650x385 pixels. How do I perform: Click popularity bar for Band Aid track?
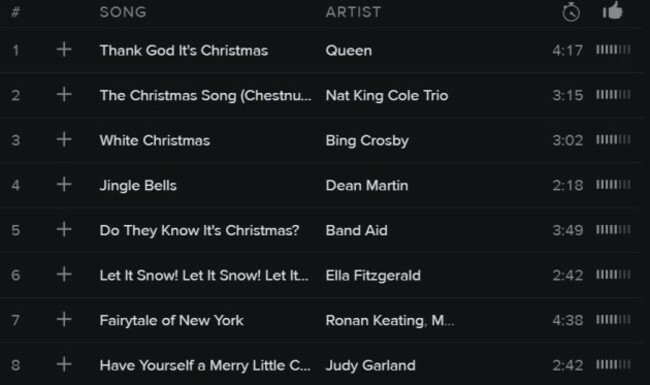tap(613, 230)
